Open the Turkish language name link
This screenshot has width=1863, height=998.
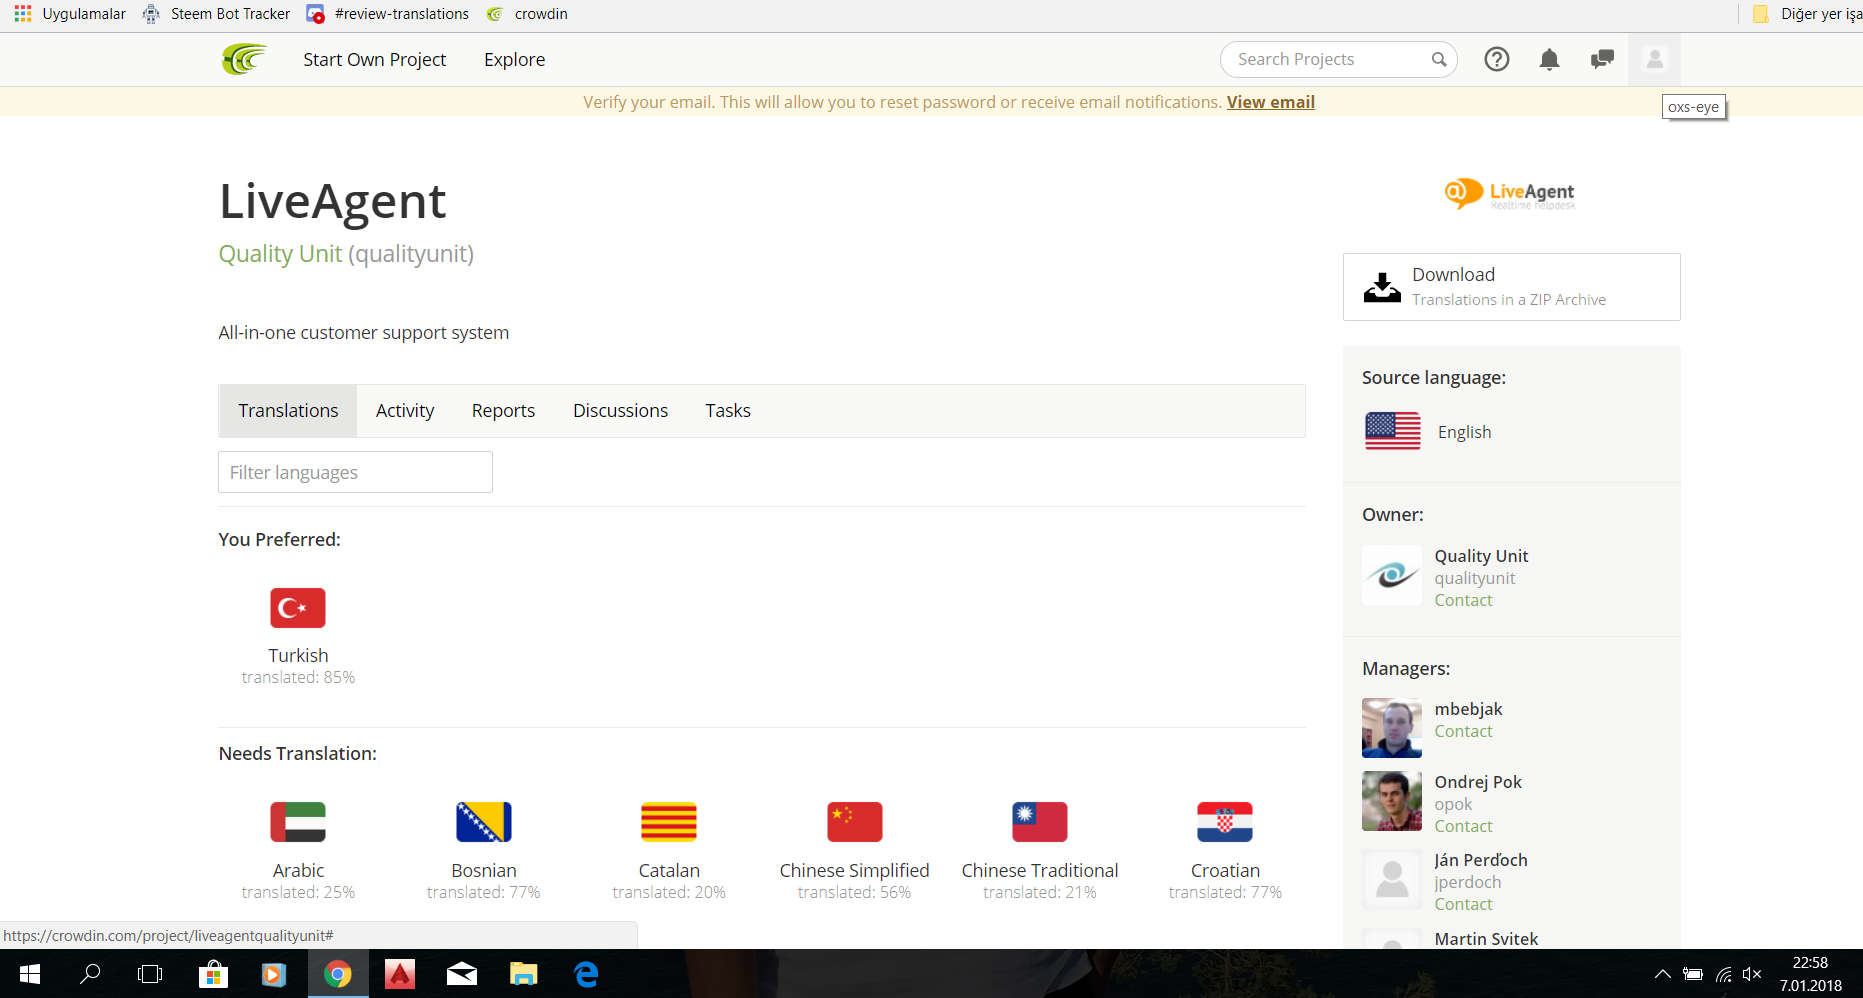click(298, 656)
